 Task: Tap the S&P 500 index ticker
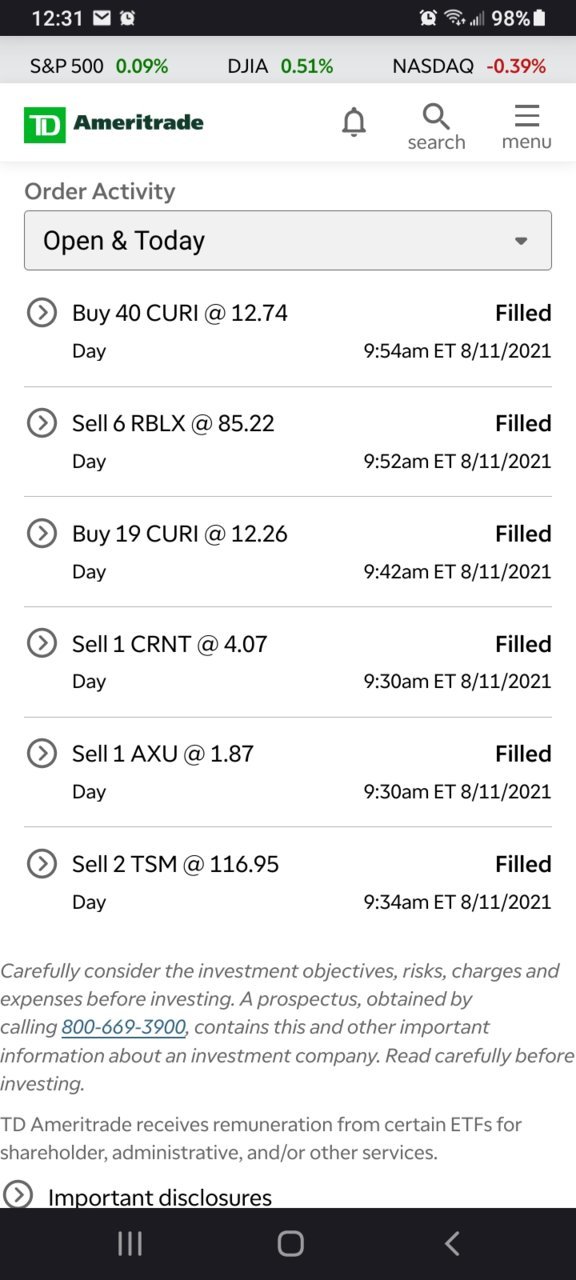pos(99,66)
